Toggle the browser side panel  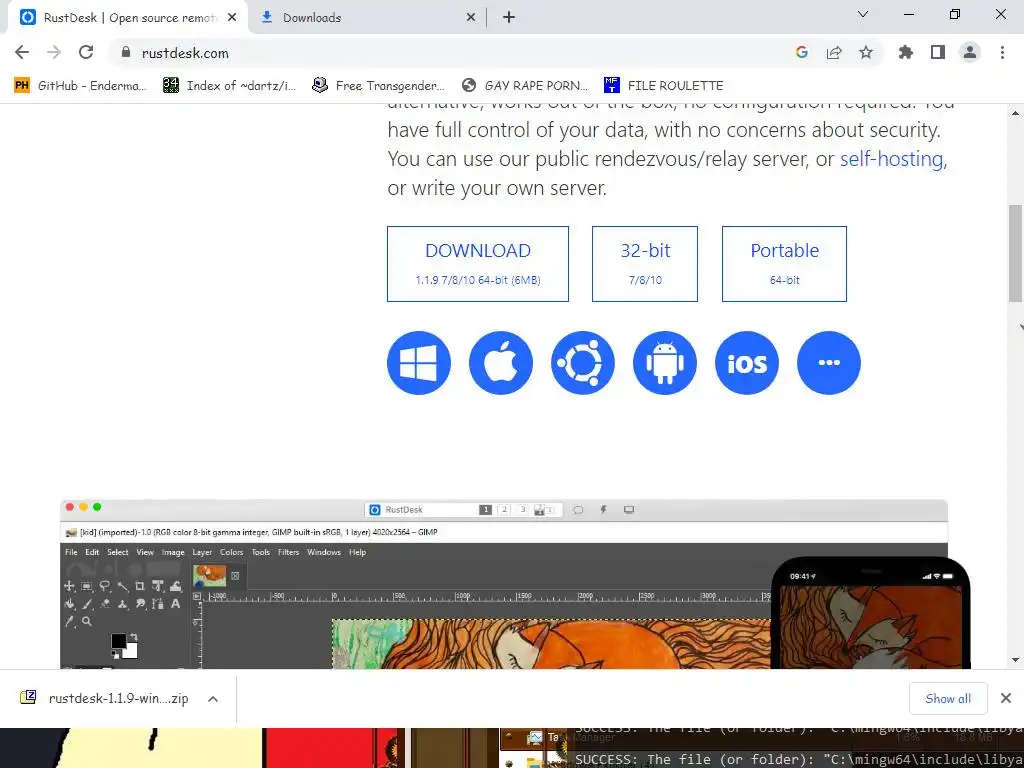coord(938,53)
